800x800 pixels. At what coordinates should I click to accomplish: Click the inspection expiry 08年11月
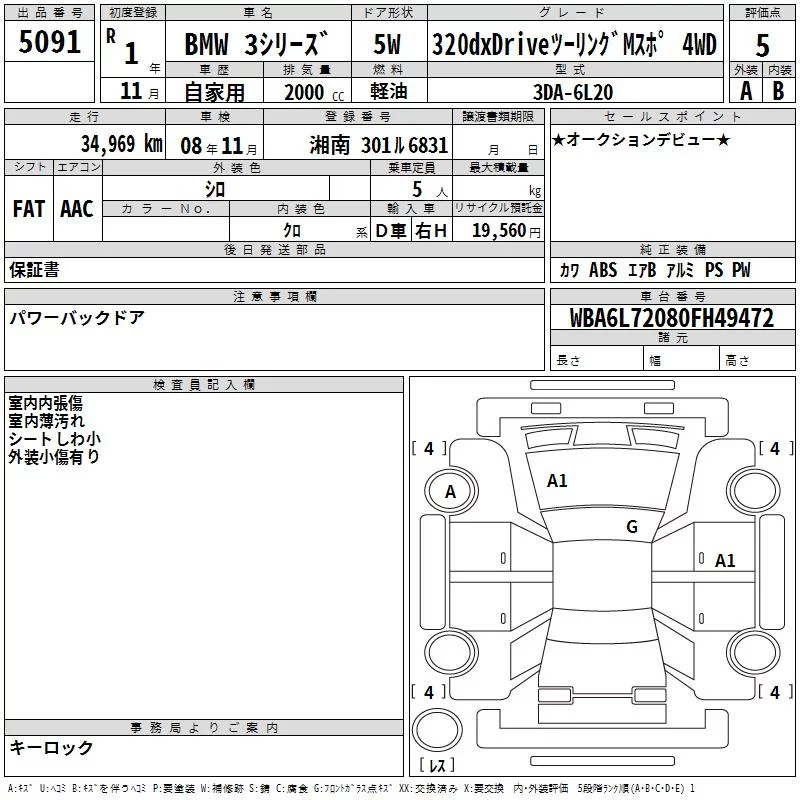pyautogui.click(x=219, y=146)
